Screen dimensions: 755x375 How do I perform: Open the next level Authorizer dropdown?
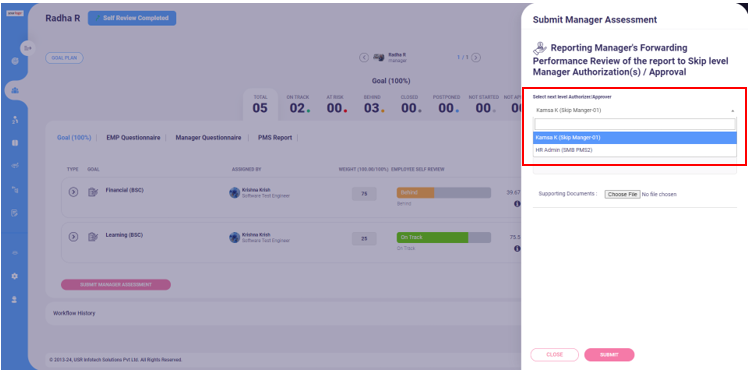click(635, 110)
